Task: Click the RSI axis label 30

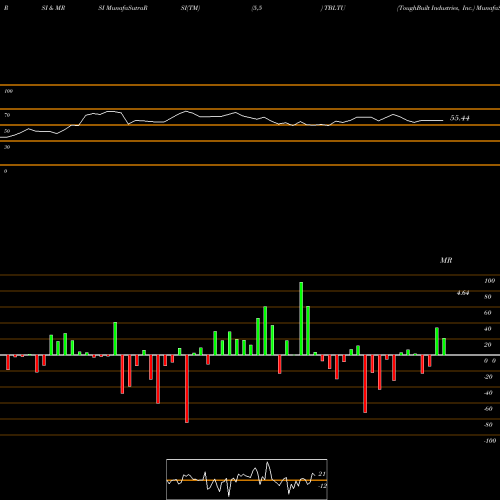Action: click(7, 147)
